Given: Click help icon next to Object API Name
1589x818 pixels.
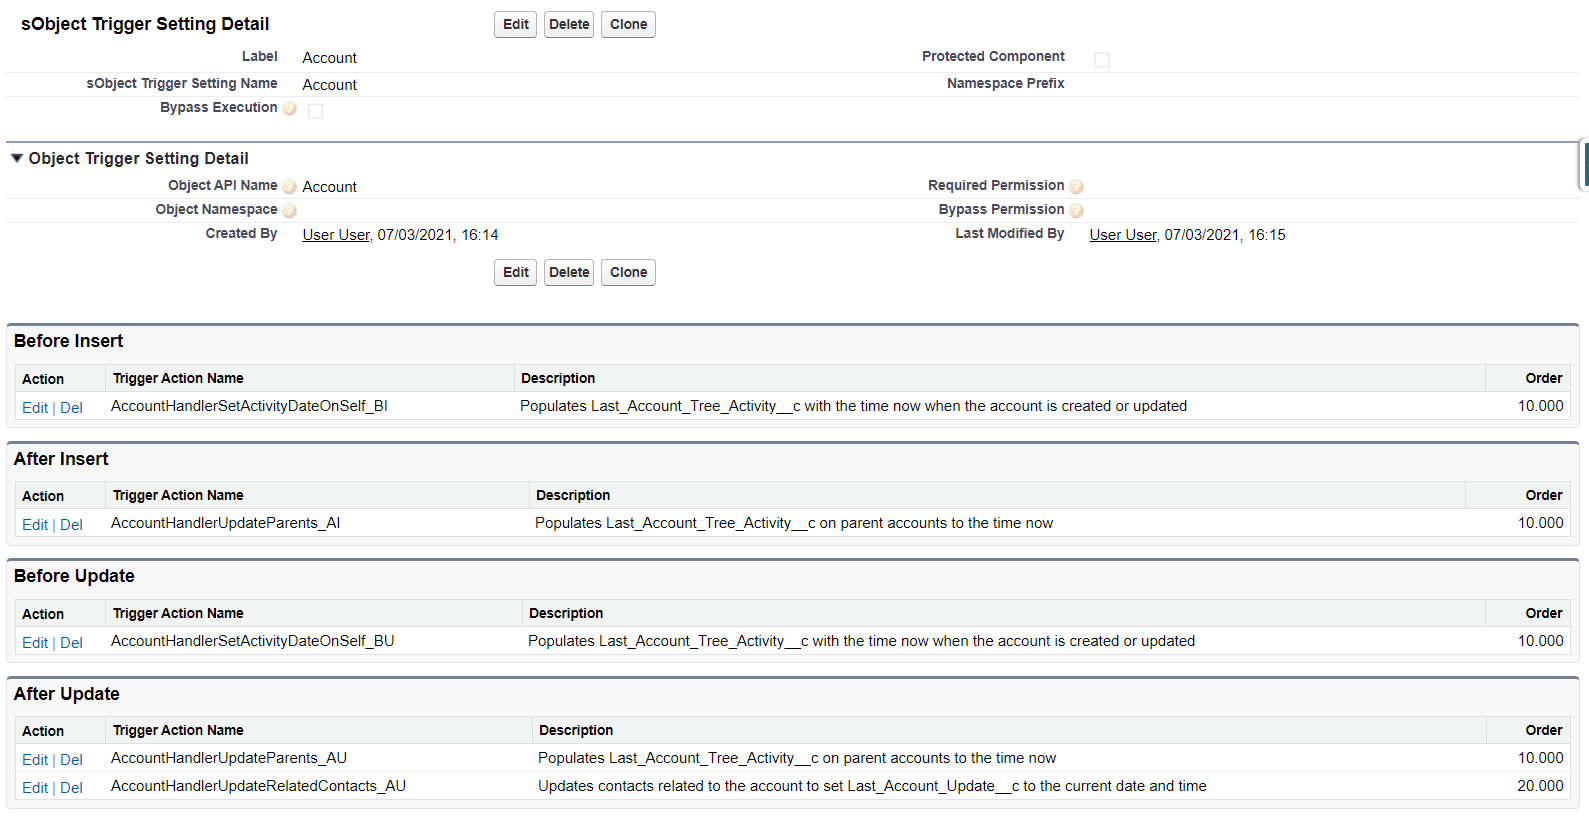Looking at the screenshot, I should click(x=289, y=187).
